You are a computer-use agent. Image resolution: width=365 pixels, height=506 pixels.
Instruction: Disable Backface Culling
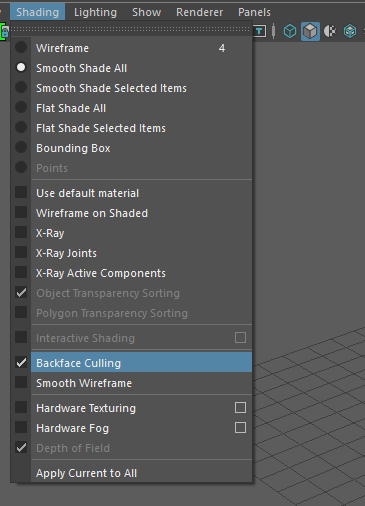point(132,363)
